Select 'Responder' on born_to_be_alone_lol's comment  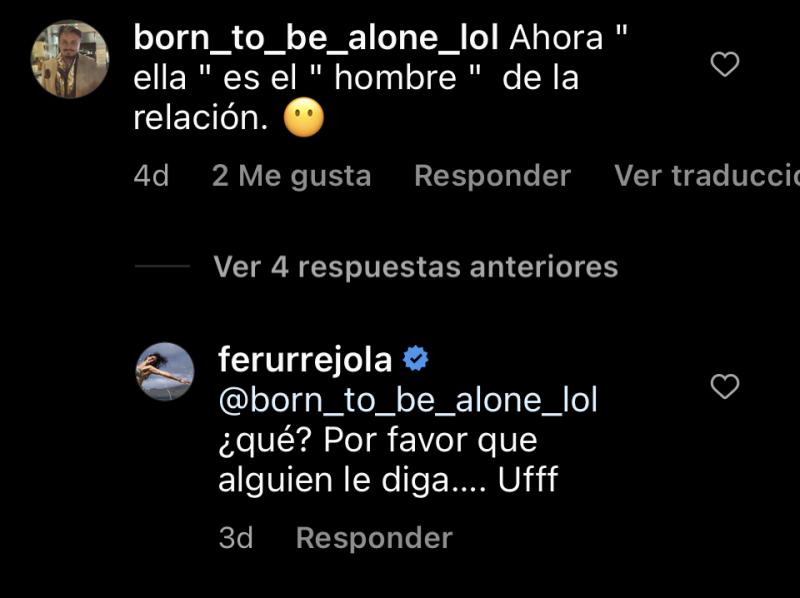point(491,175)
